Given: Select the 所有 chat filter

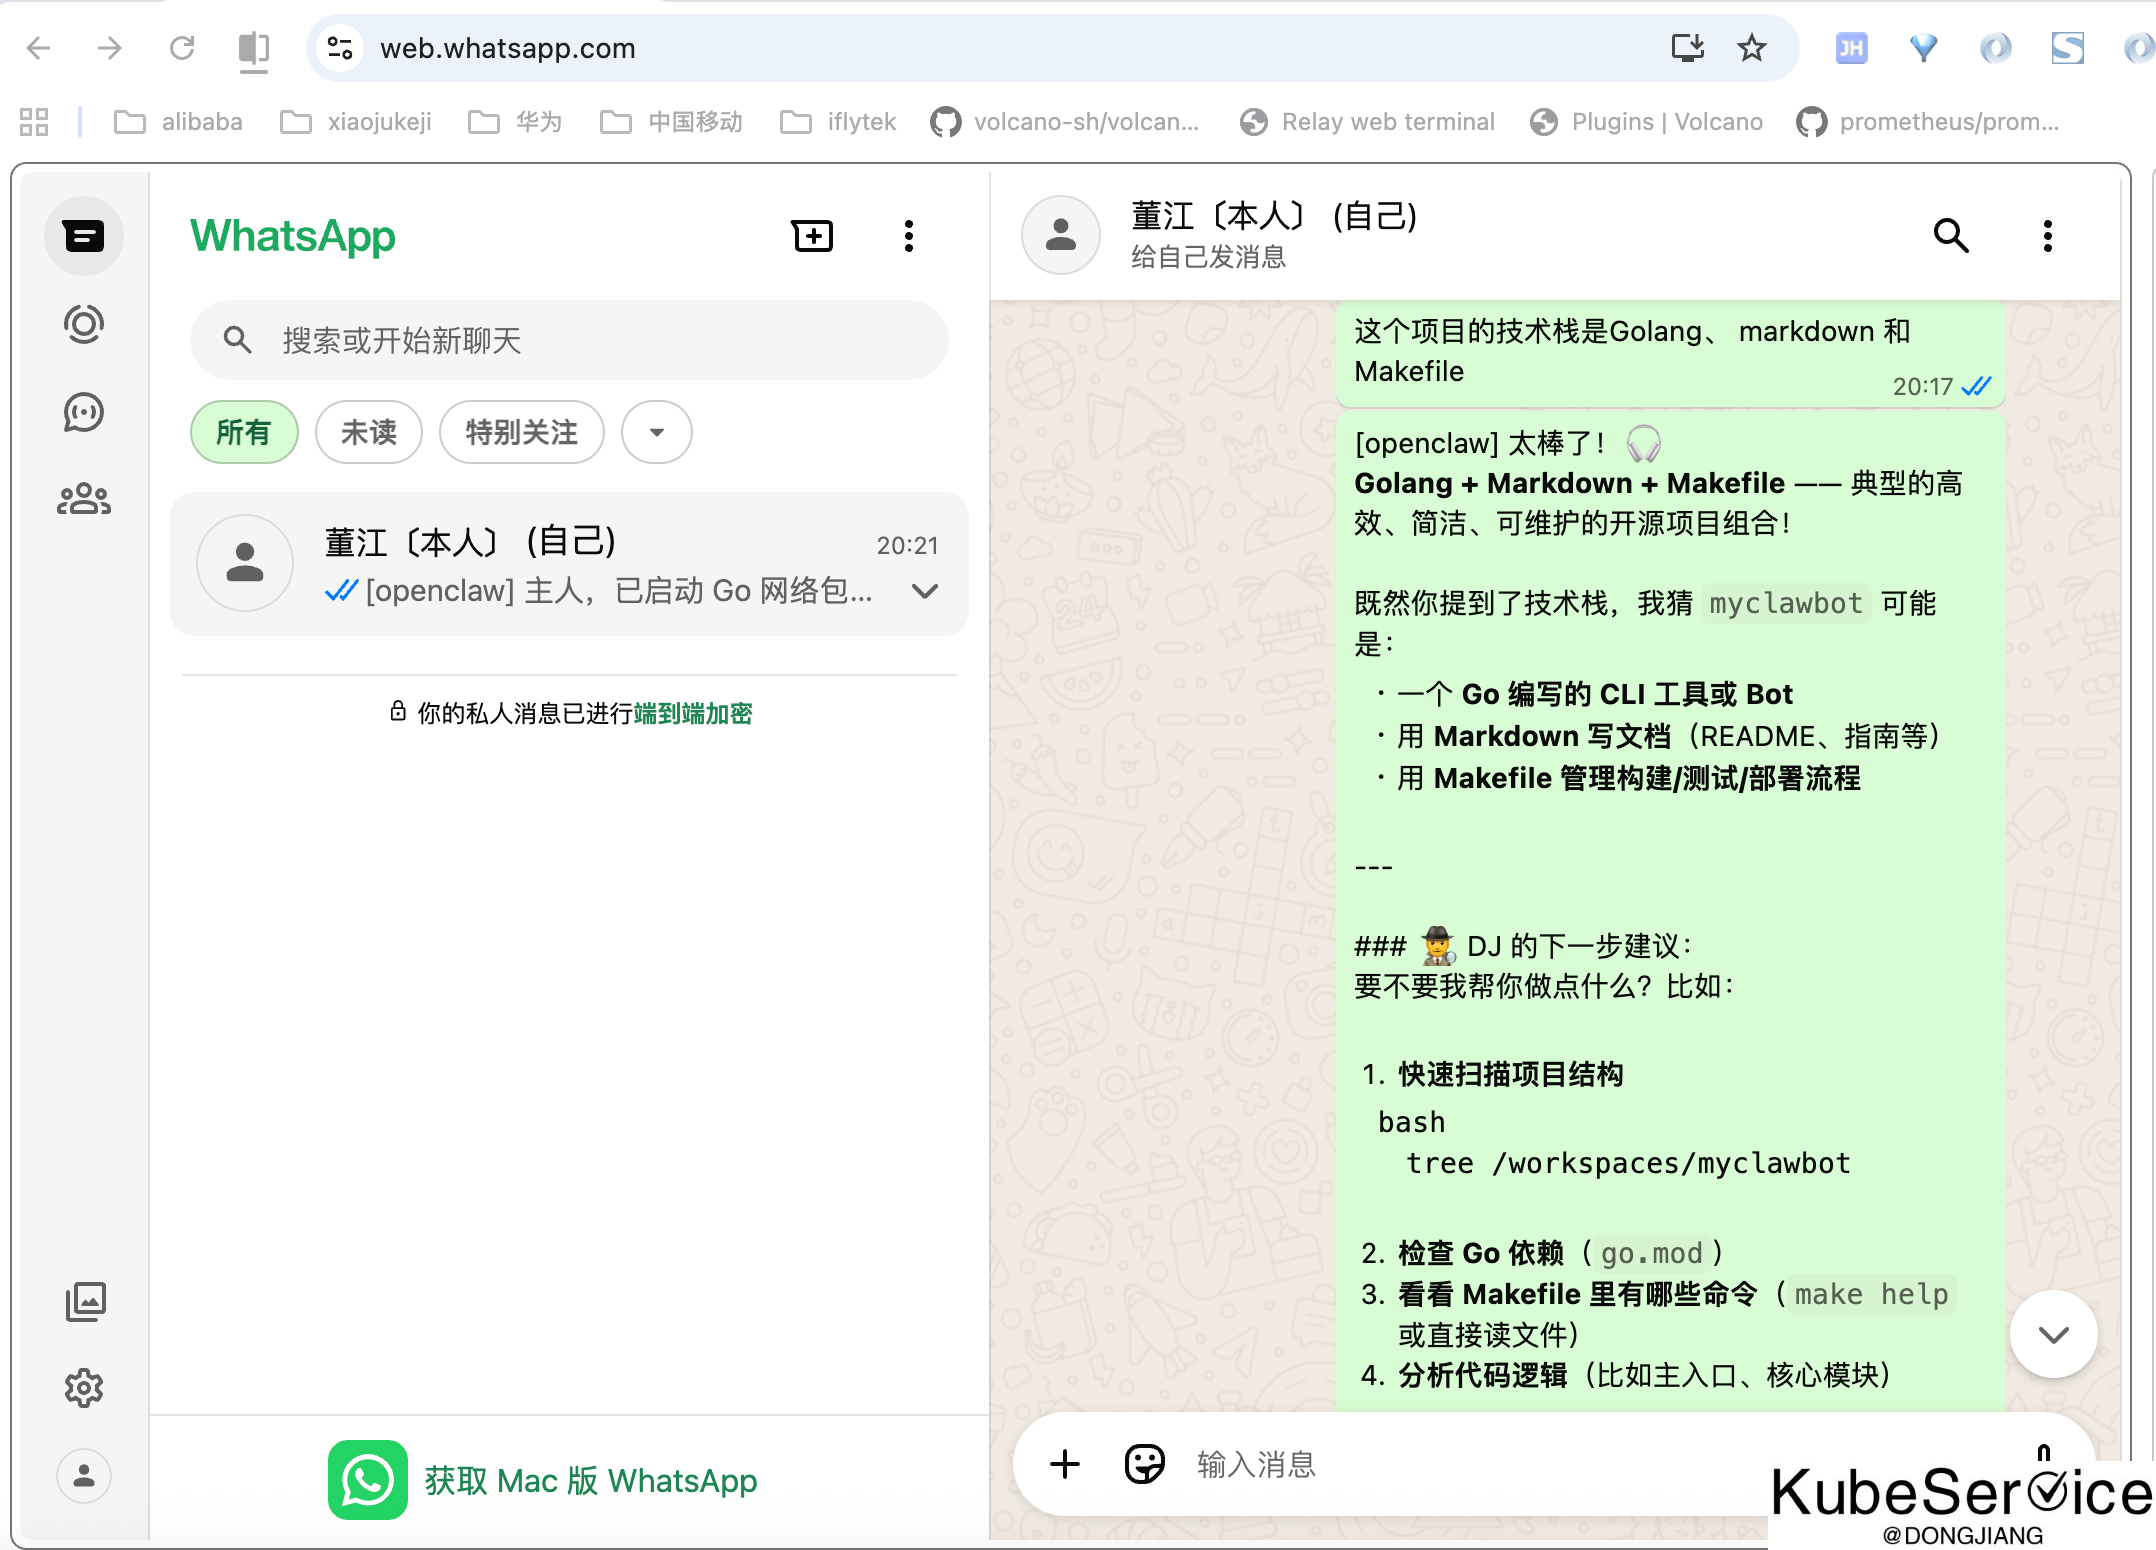Looking at the screenshot, I should pyautogui.click(x=244, y=432).
